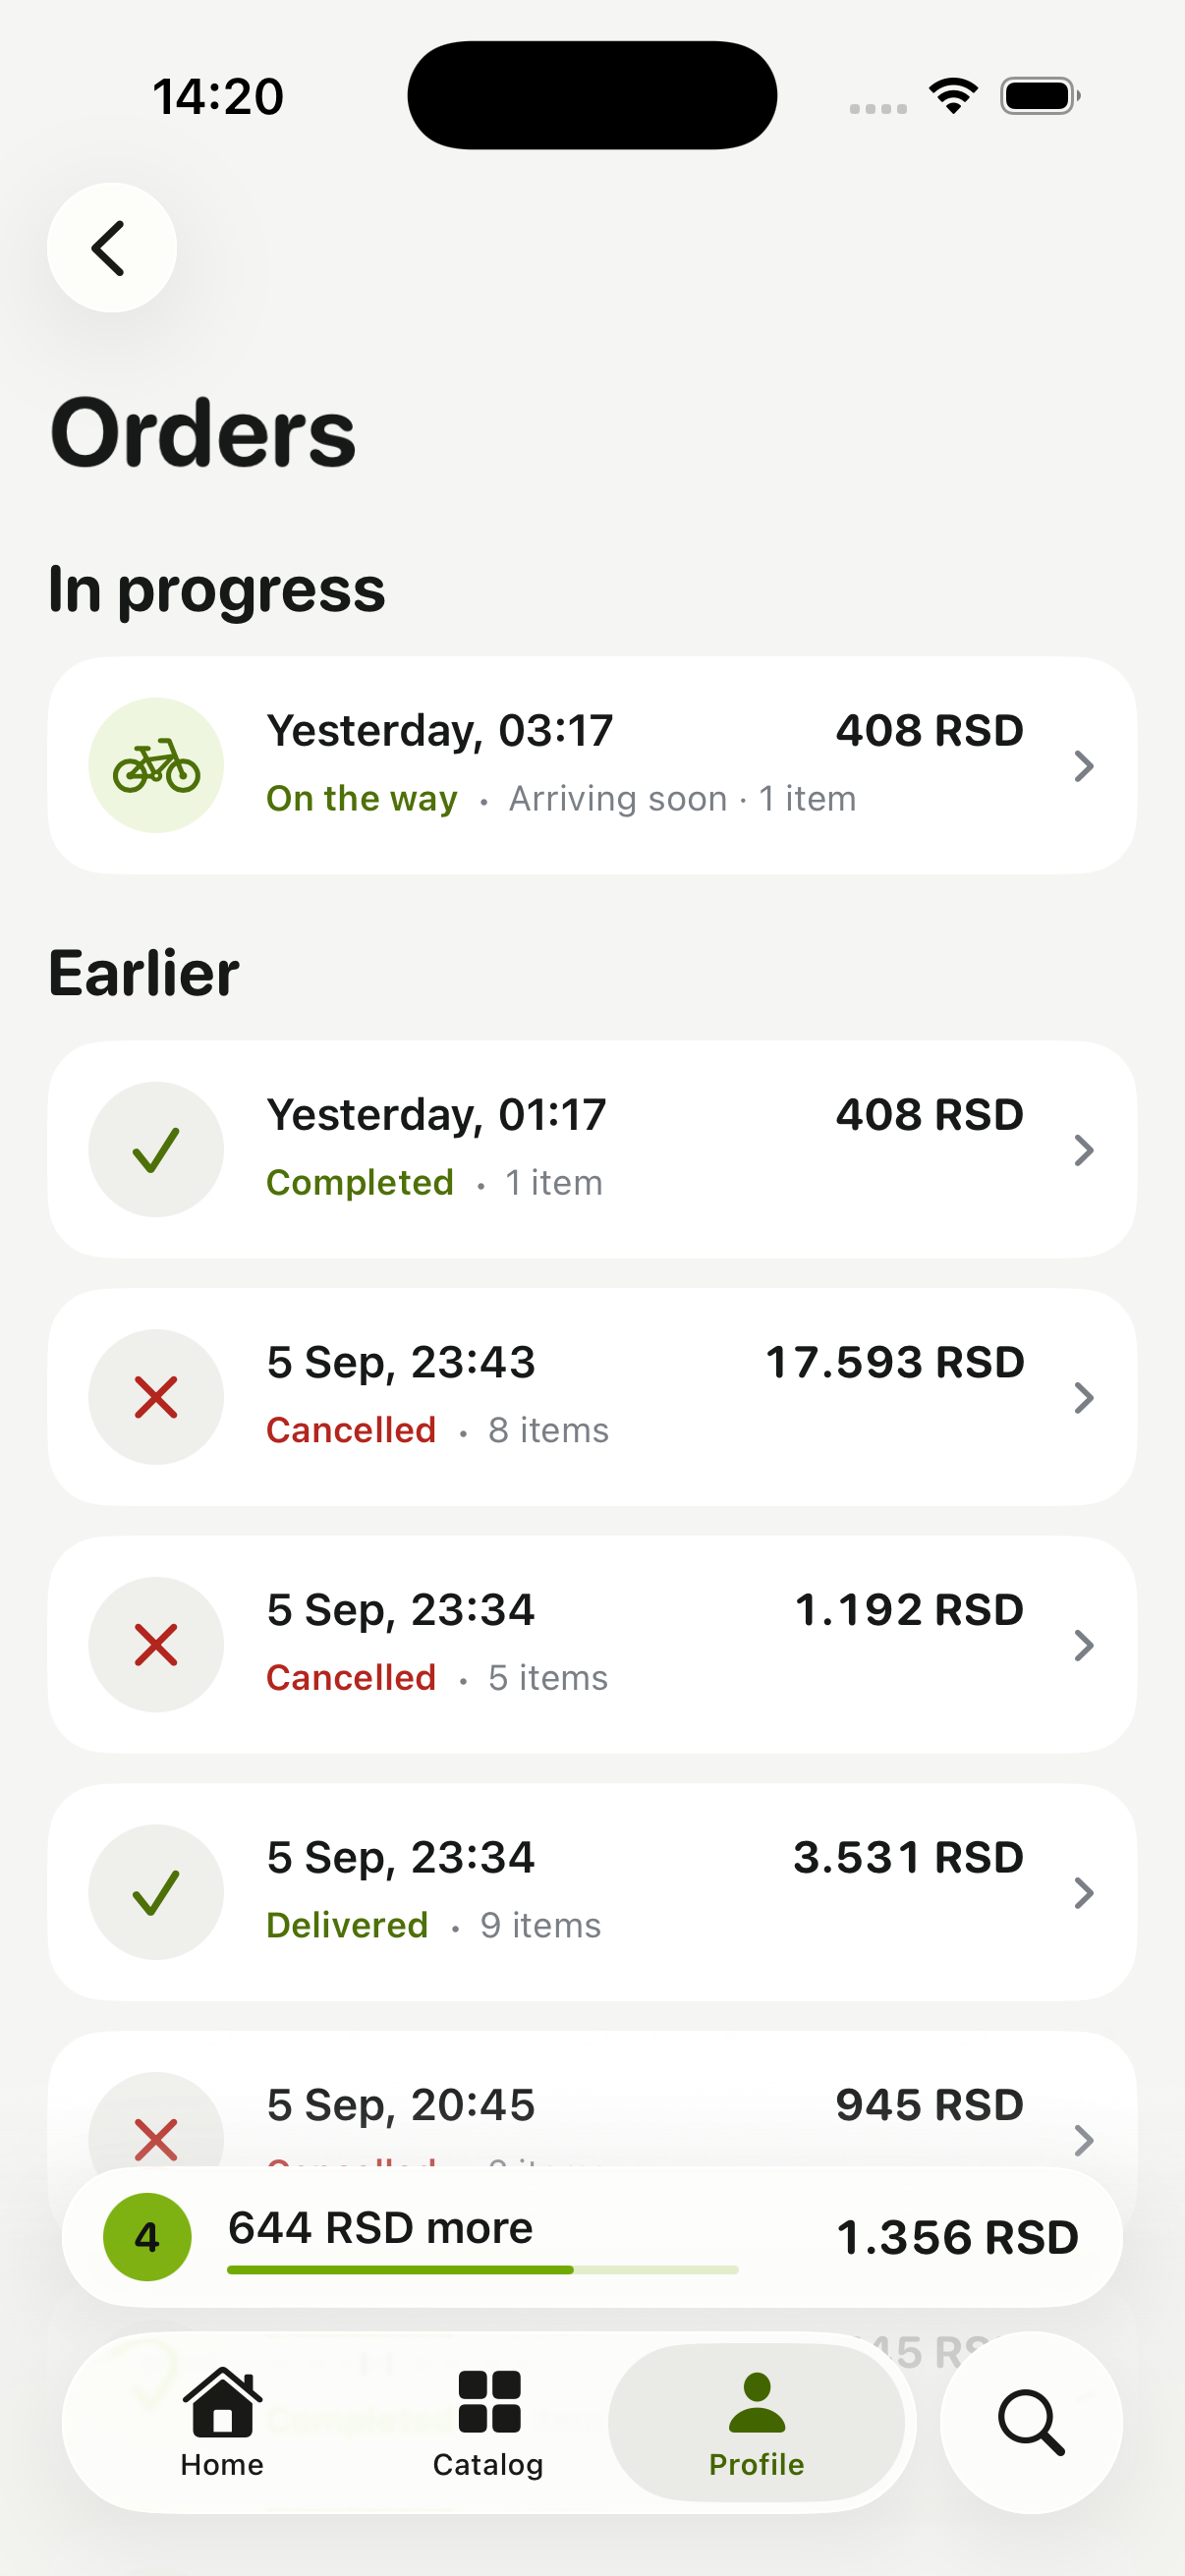Expand the On the way order chevron
This screenshot has width=1185, height=2576.
[x=1083, y=766]
